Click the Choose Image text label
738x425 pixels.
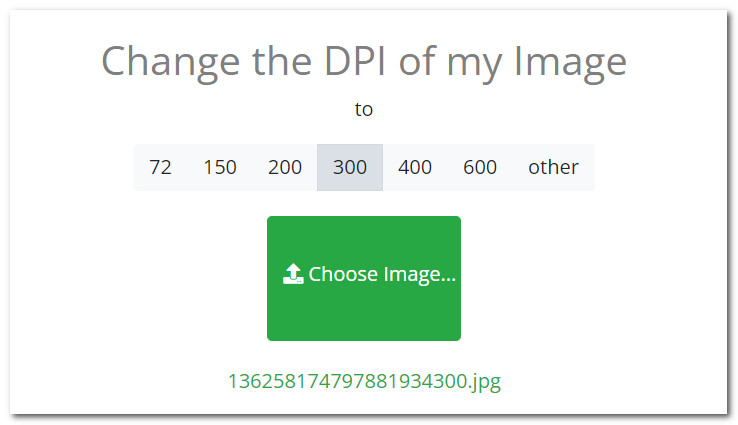point(382,274)
